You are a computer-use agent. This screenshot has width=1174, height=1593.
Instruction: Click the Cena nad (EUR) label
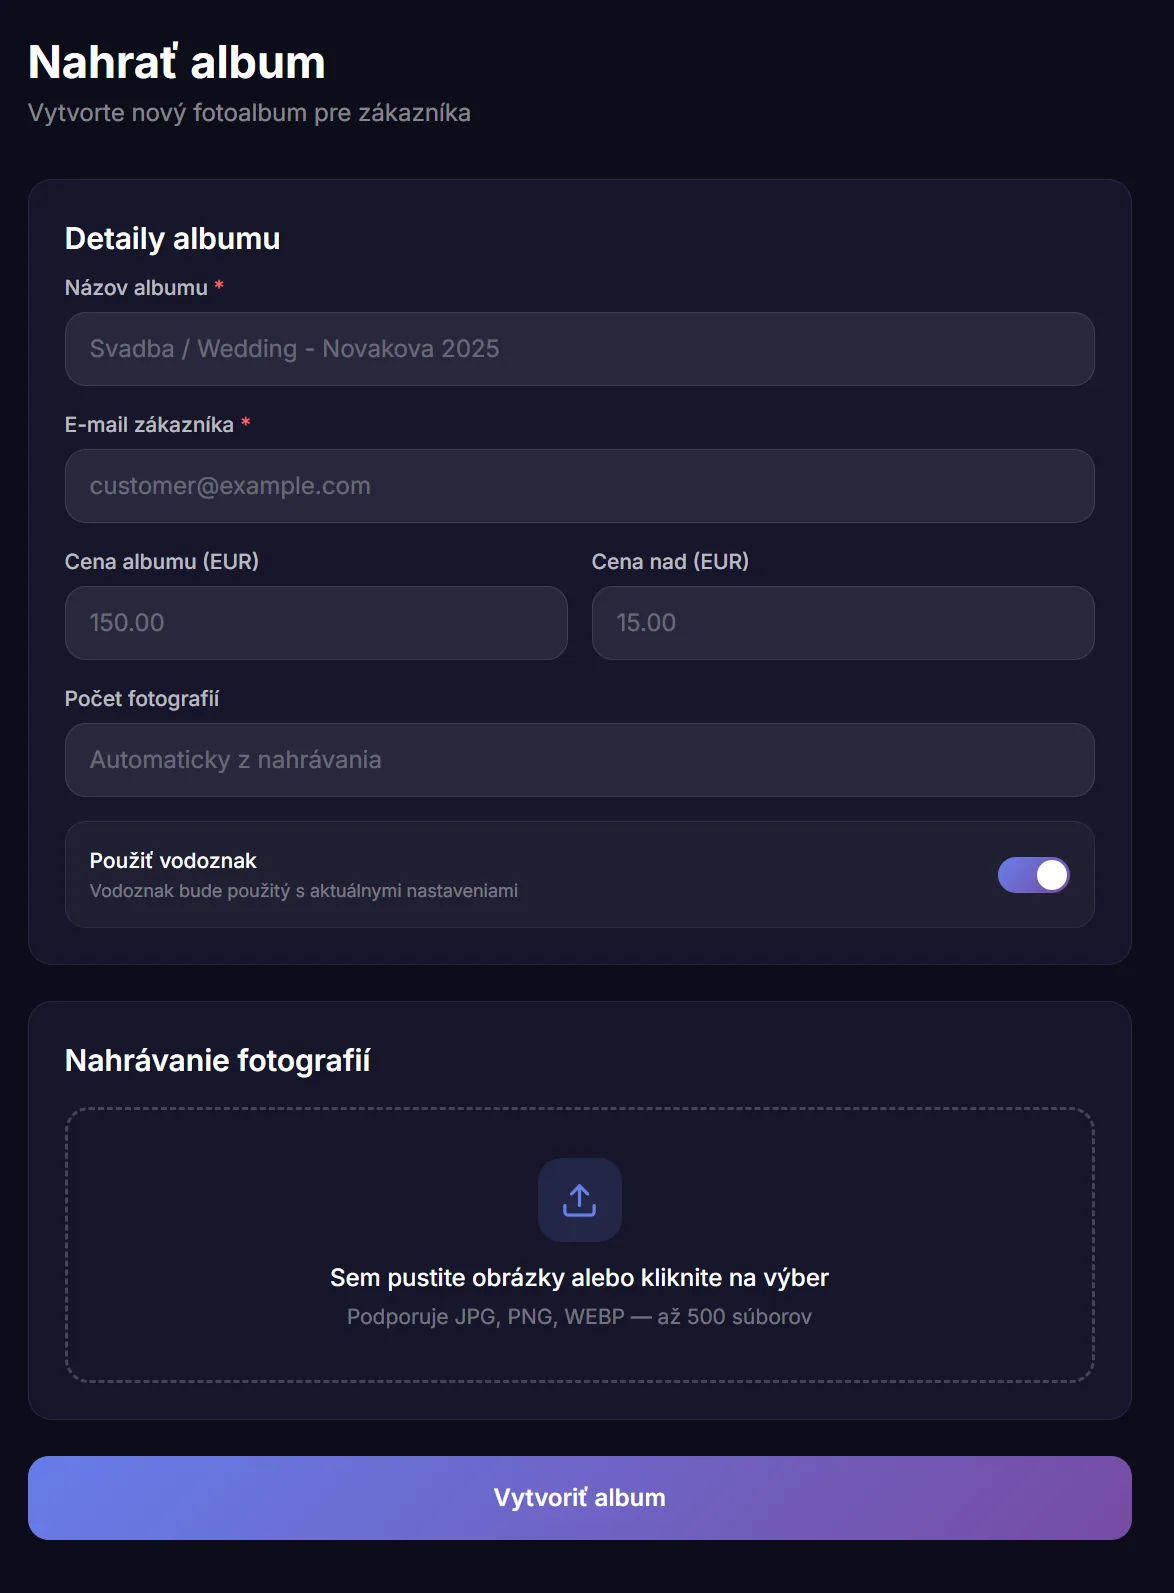670,562
